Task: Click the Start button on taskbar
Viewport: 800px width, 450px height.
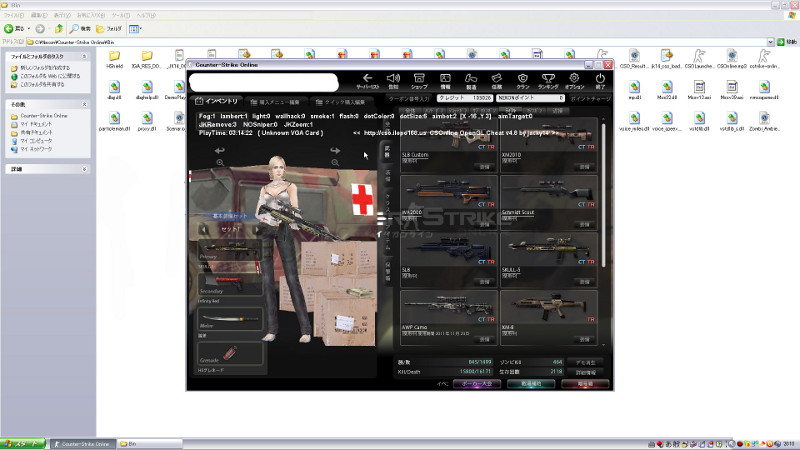Action: coord(23,444)
